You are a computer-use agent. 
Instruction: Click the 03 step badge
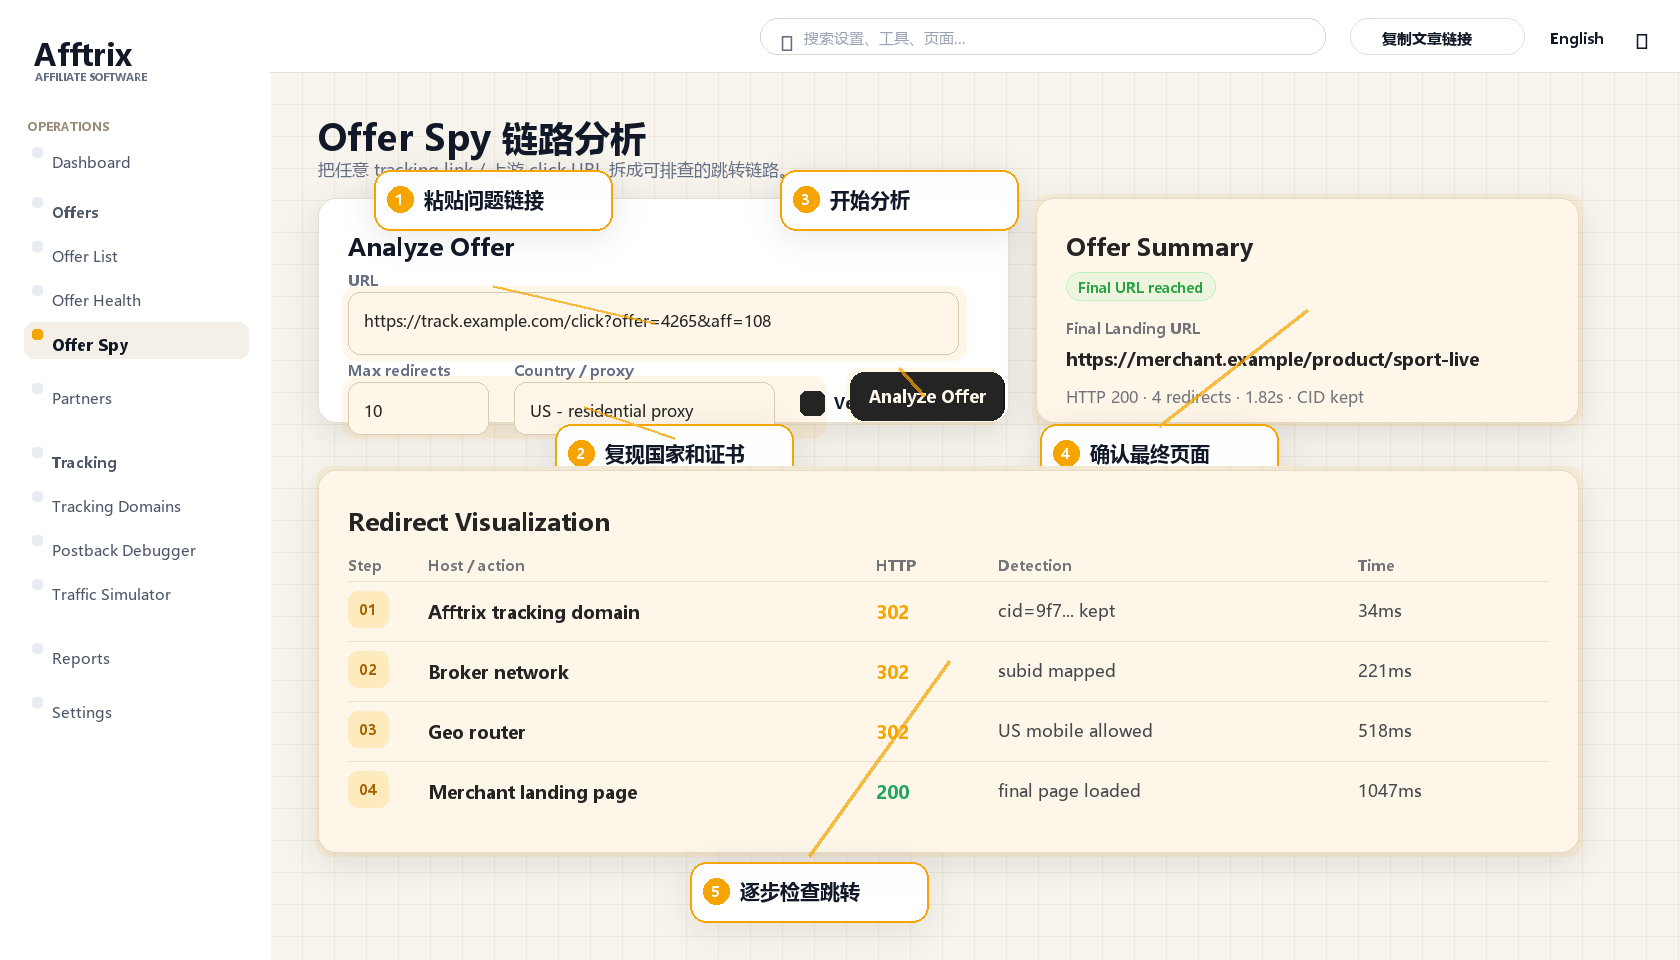[x=368, y=730]
